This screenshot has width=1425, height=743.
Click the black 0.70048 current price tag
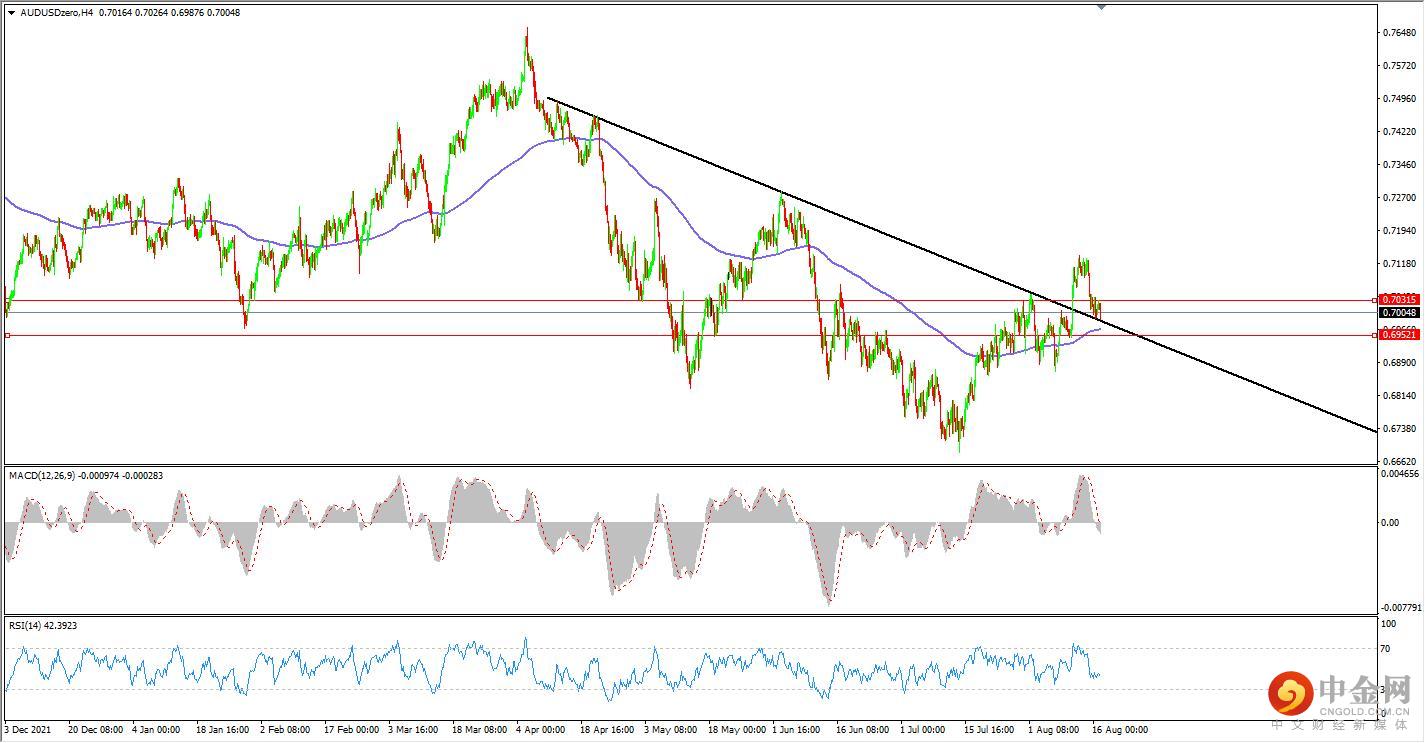pyautogui.click(x=1398, y=312)
